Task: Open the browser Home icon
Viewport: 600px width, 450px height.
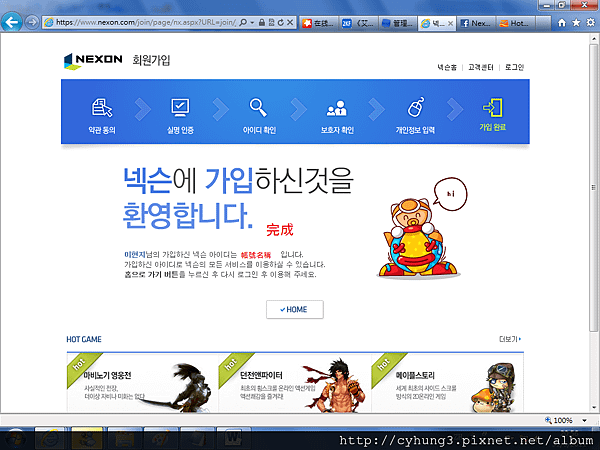Action: point(562,23)
